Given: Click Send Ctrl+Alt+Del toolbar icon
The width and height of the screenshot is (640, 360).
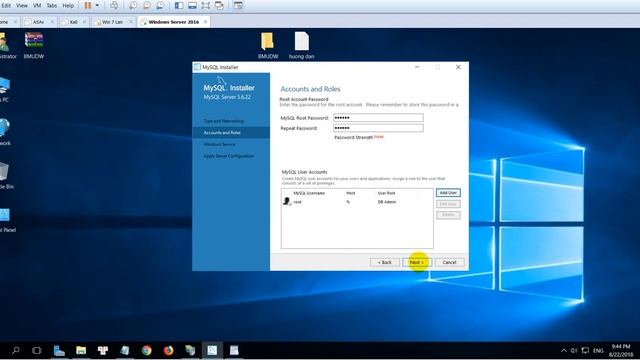Looking at the screenshot, I should point(114,5).
